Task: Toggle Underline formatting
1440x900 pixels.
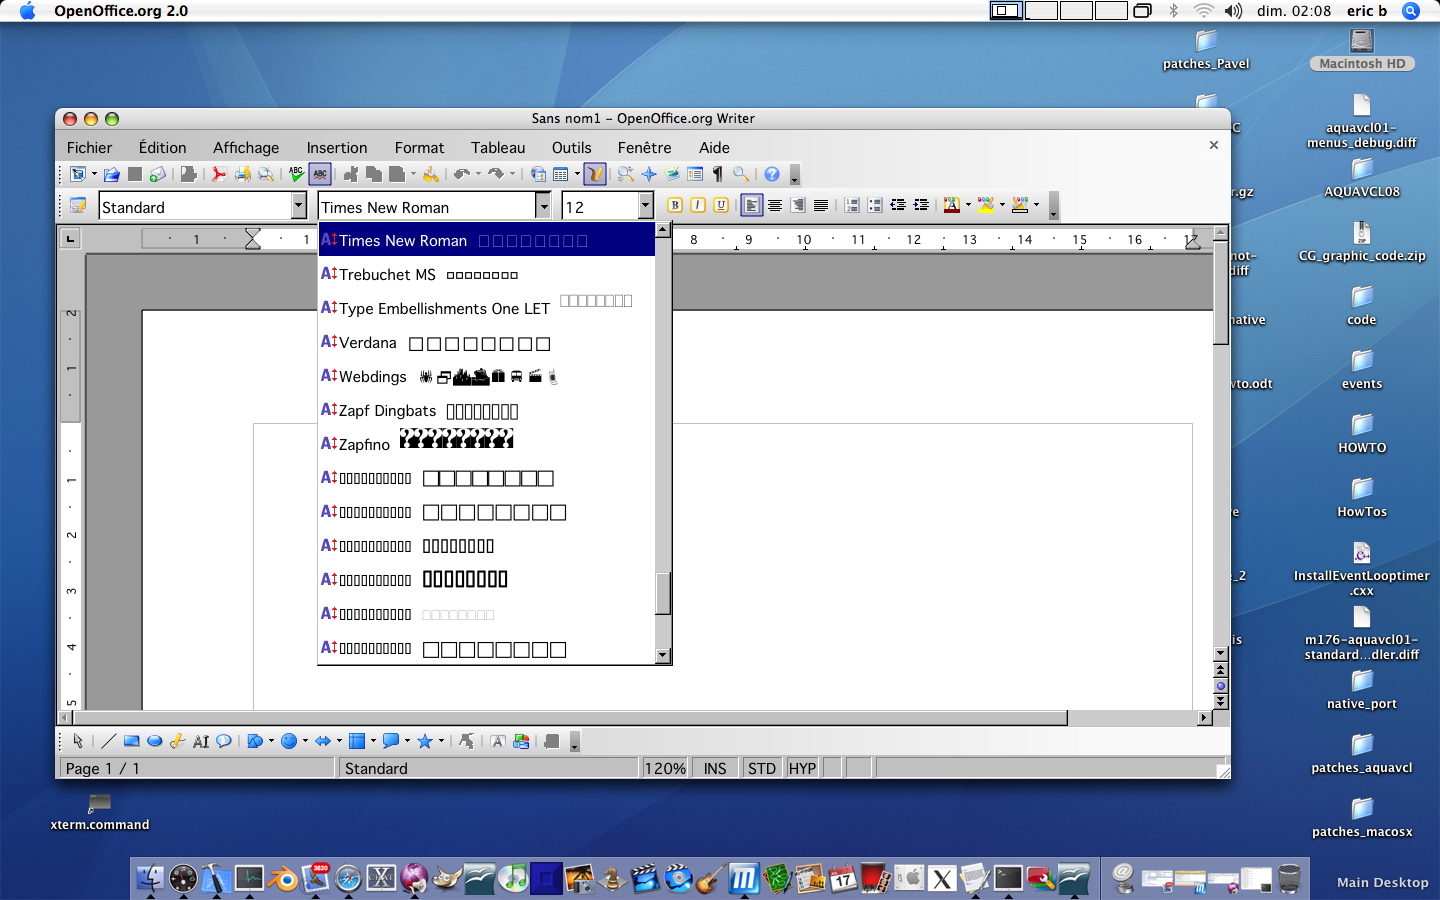Action: point(721,205)
